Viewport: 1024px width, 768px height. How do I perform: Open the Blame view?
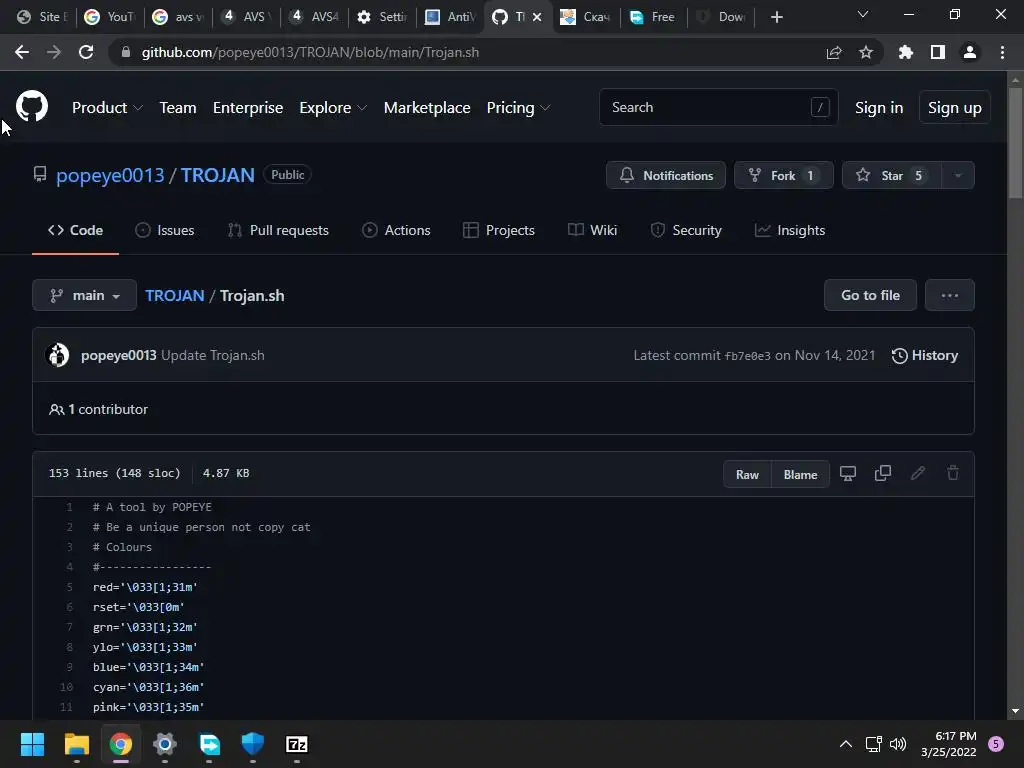(800, 475)
